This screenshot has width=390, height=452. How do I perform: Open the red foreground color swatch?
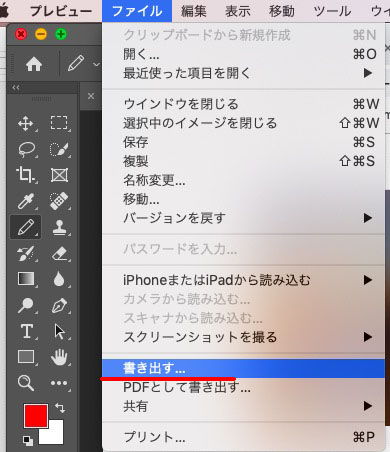(35, 415)
